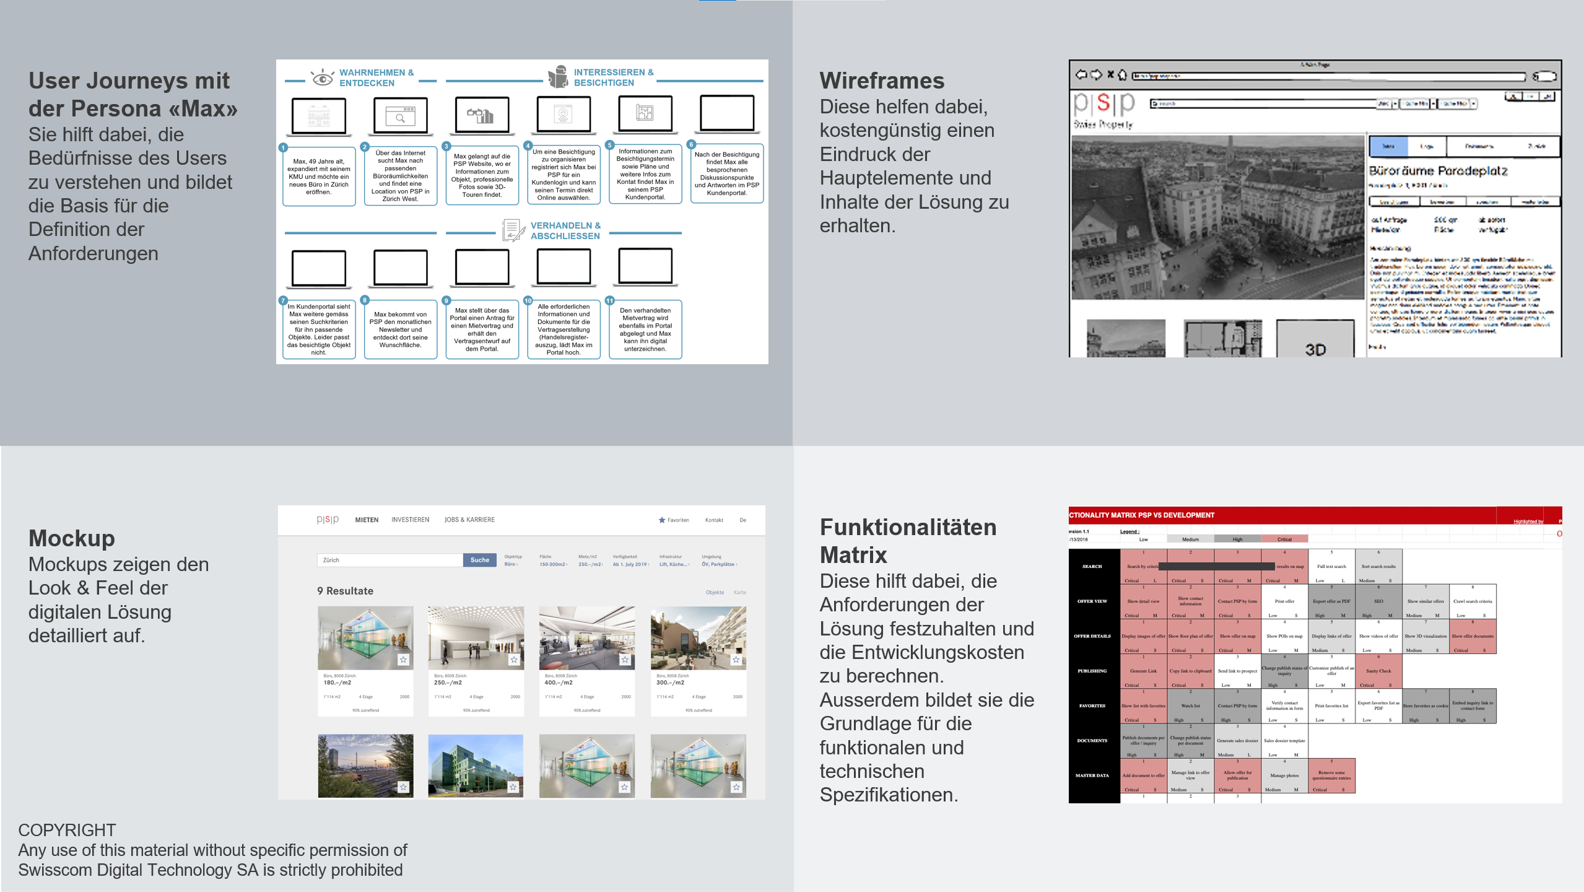
Task: Select the JOBS & KARRIERE menu item
Action: pos(470,520)
